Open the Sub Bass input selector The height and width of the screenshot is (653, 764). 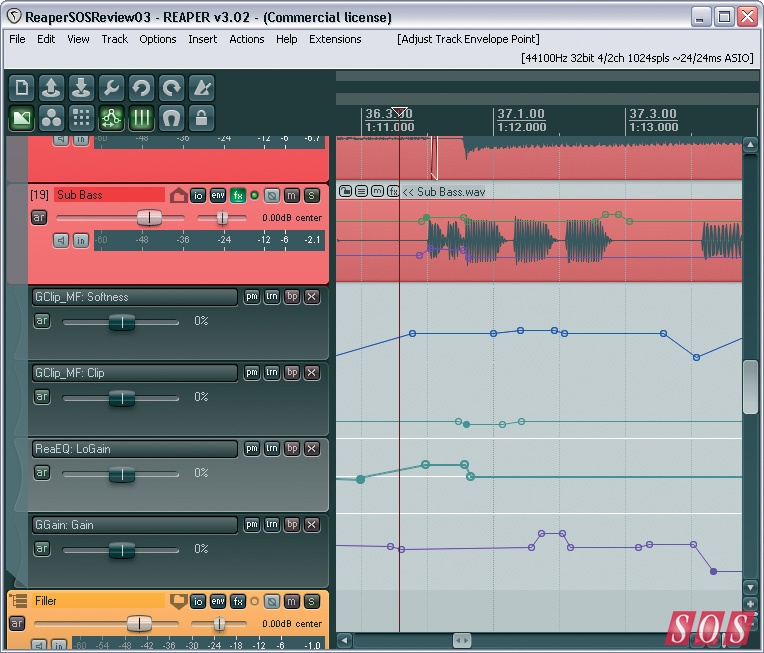81,240
